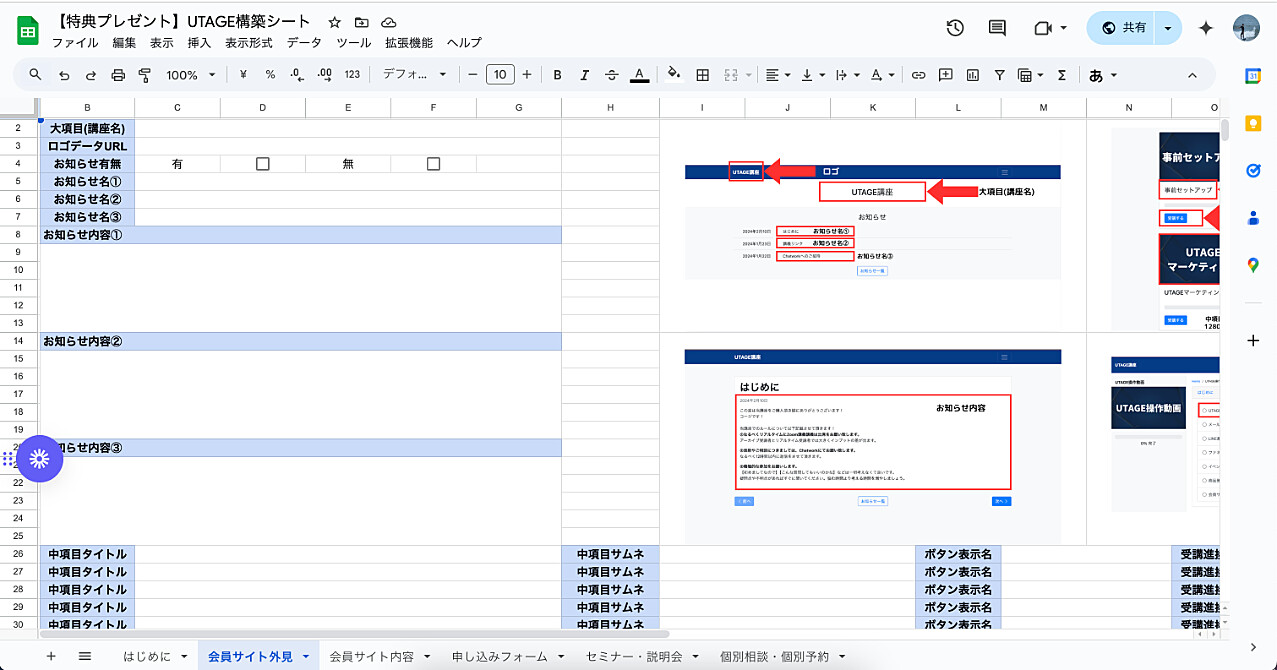Open the more number formats 123 menu
The image size is (1277, 670).
pyautogui.click(x=352, y=75)
